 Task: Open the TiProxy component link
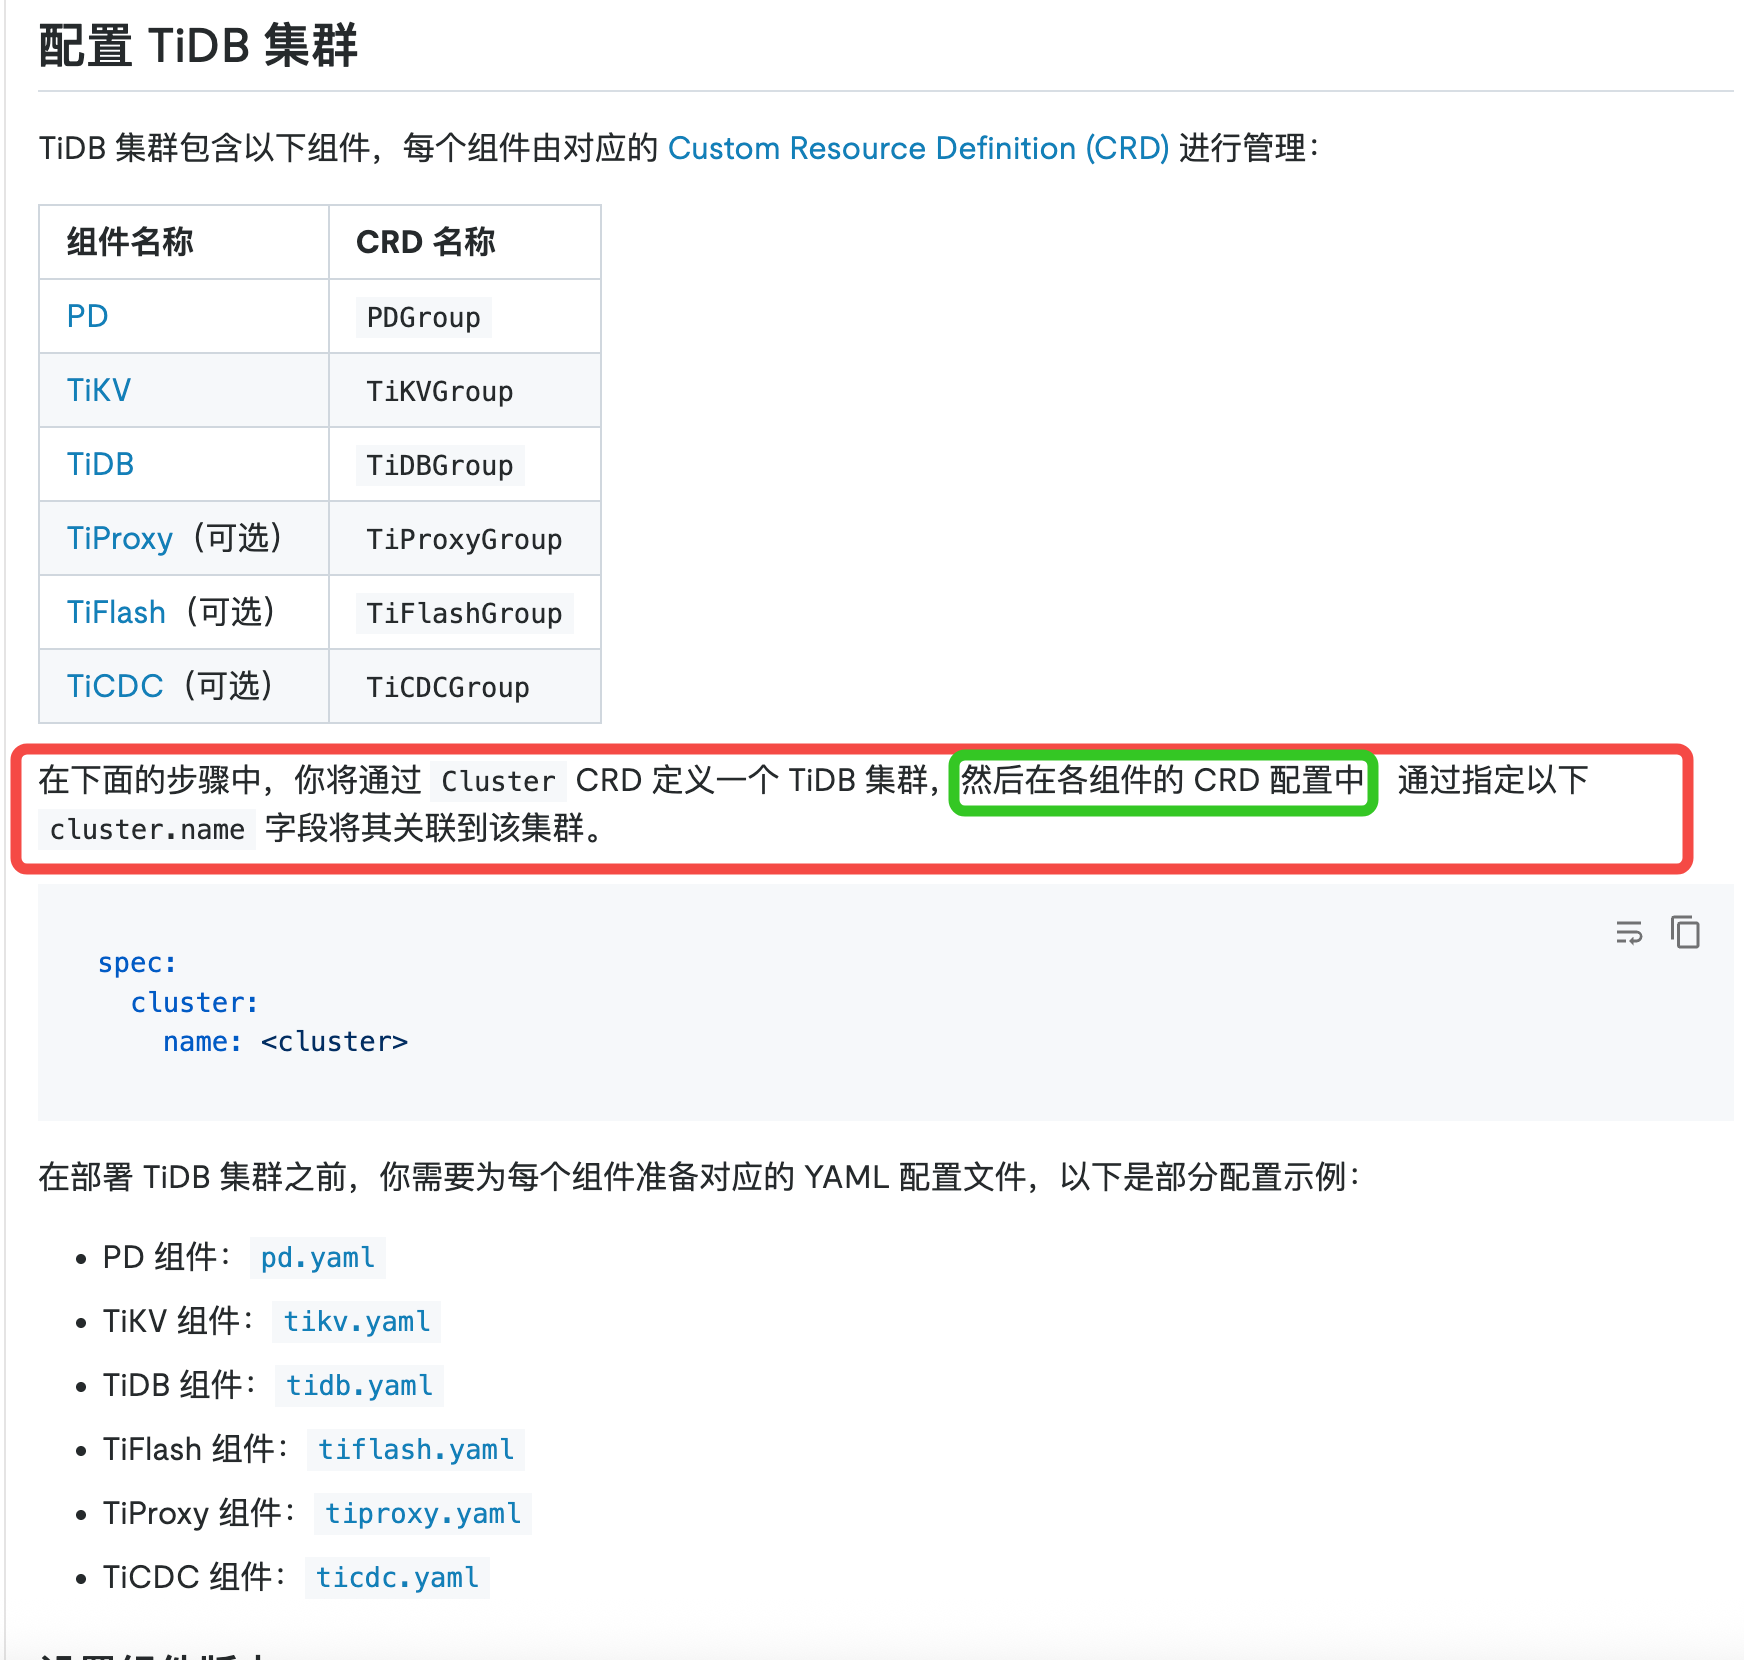[x=119, y=538]
